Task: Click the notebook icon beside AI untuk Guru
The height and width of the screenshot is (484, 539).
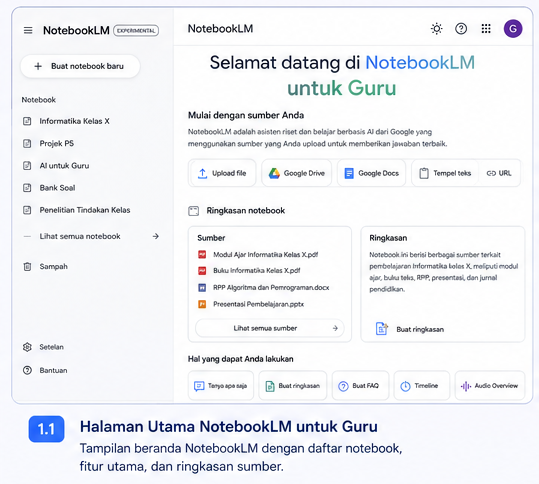Action: [x=27, y=166]
